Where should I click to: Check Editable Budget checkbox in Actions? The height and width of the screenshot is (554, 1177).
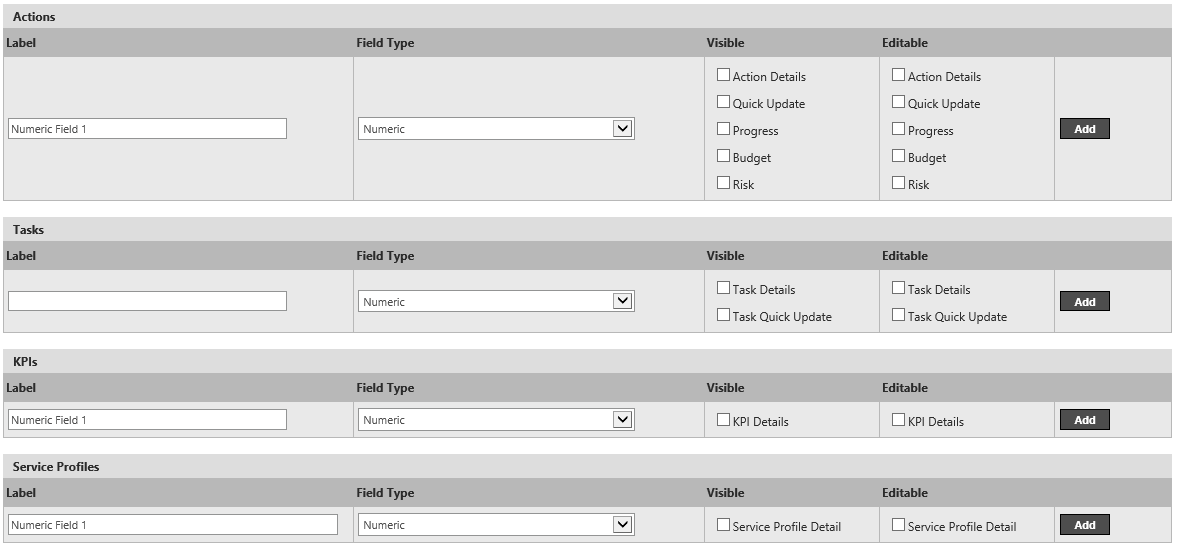[x=898, y=156]
